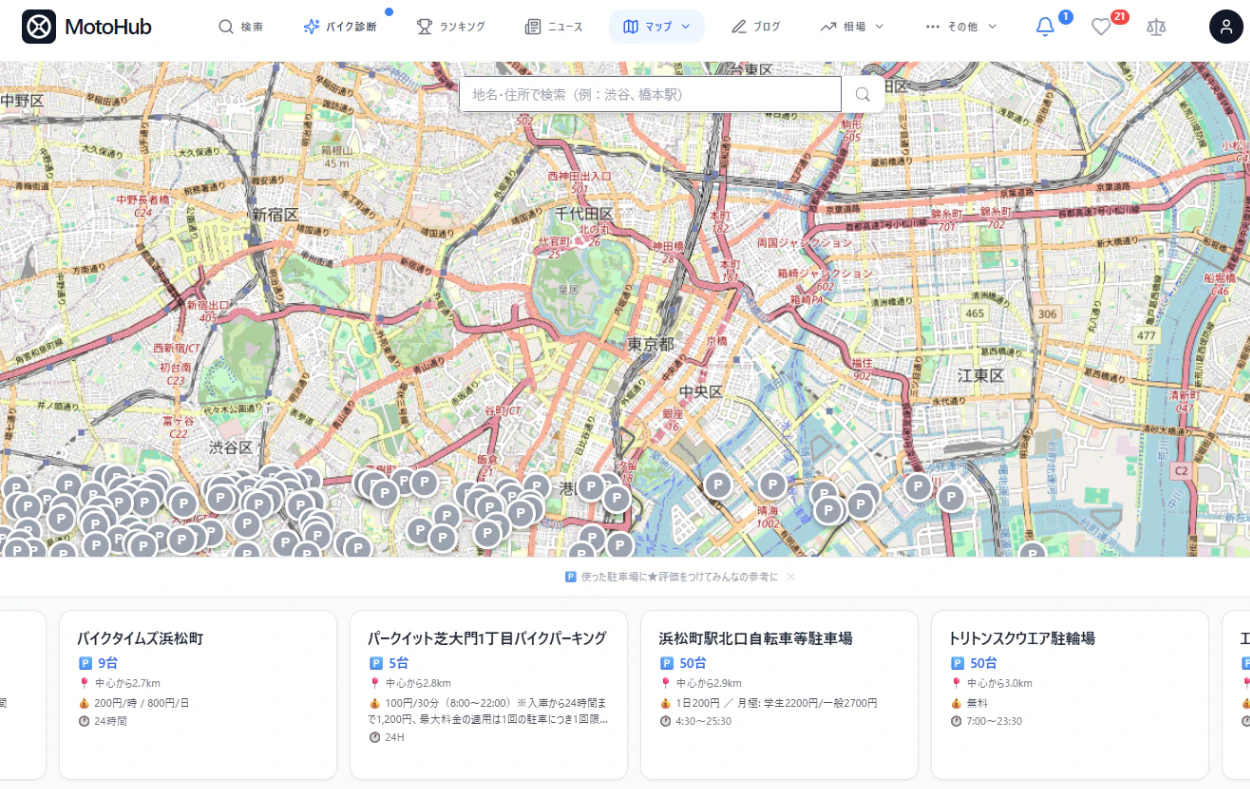Click money bag icon beside 1日200円
Viewport: 1250px width, 789px height.
point(665,703)
